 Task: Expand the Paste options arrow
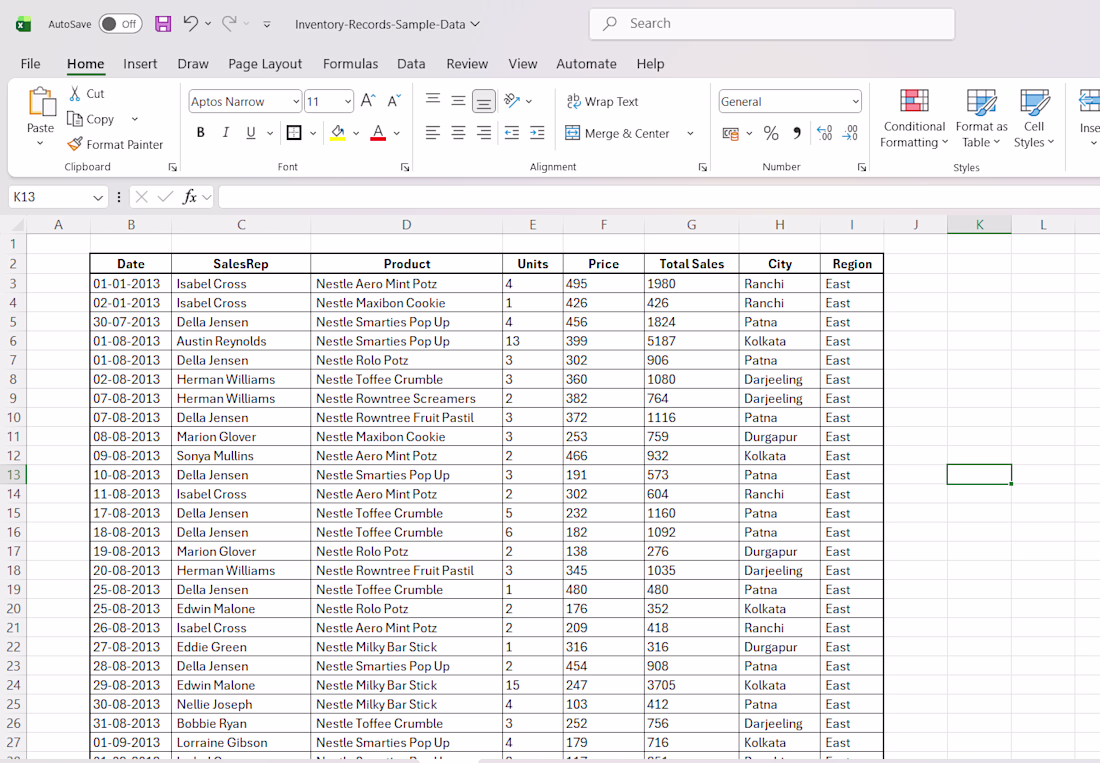[40, 144]
